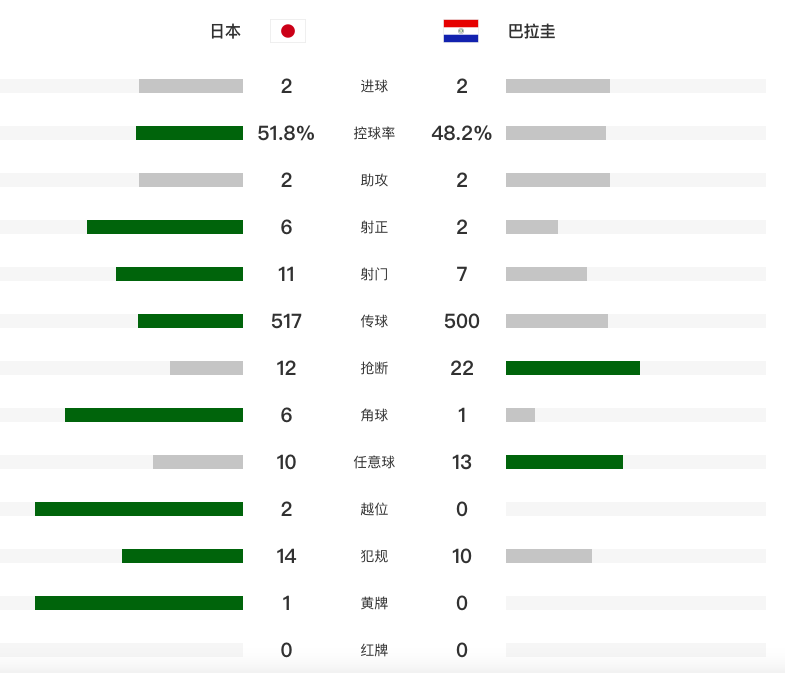Click Paraguay's green 任意球 bar

click(x=564, y=462)
